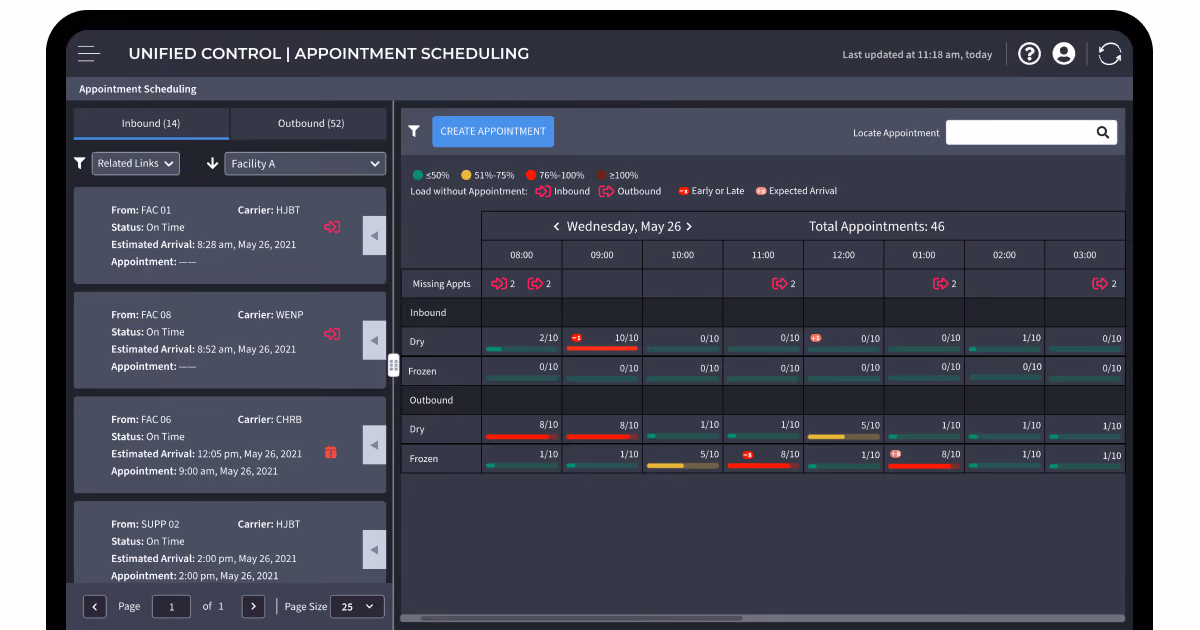Open the Facility A dropdown
This screenshot has width=1200, height=630.
point(305,163)
